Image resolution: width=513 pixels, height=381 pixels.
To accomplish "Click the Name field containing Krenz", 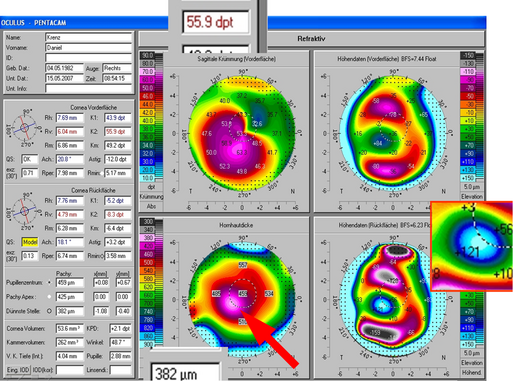I will click(x=89, y=37).
